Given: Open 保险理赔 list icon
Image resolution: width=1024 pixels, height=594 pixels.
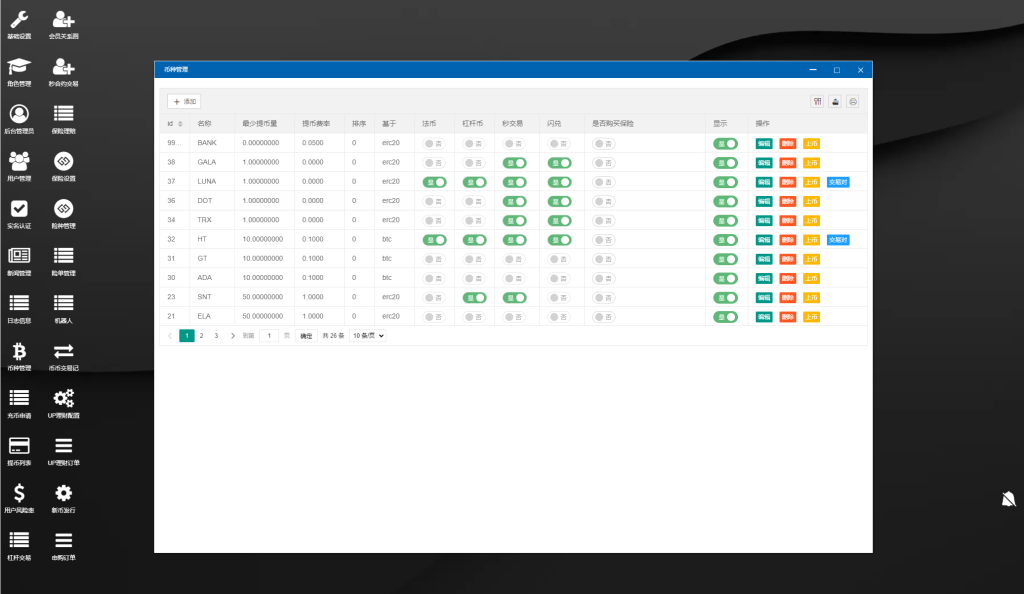Looking at the screenshot, I should pyautogui.click(x=63, y=114).
